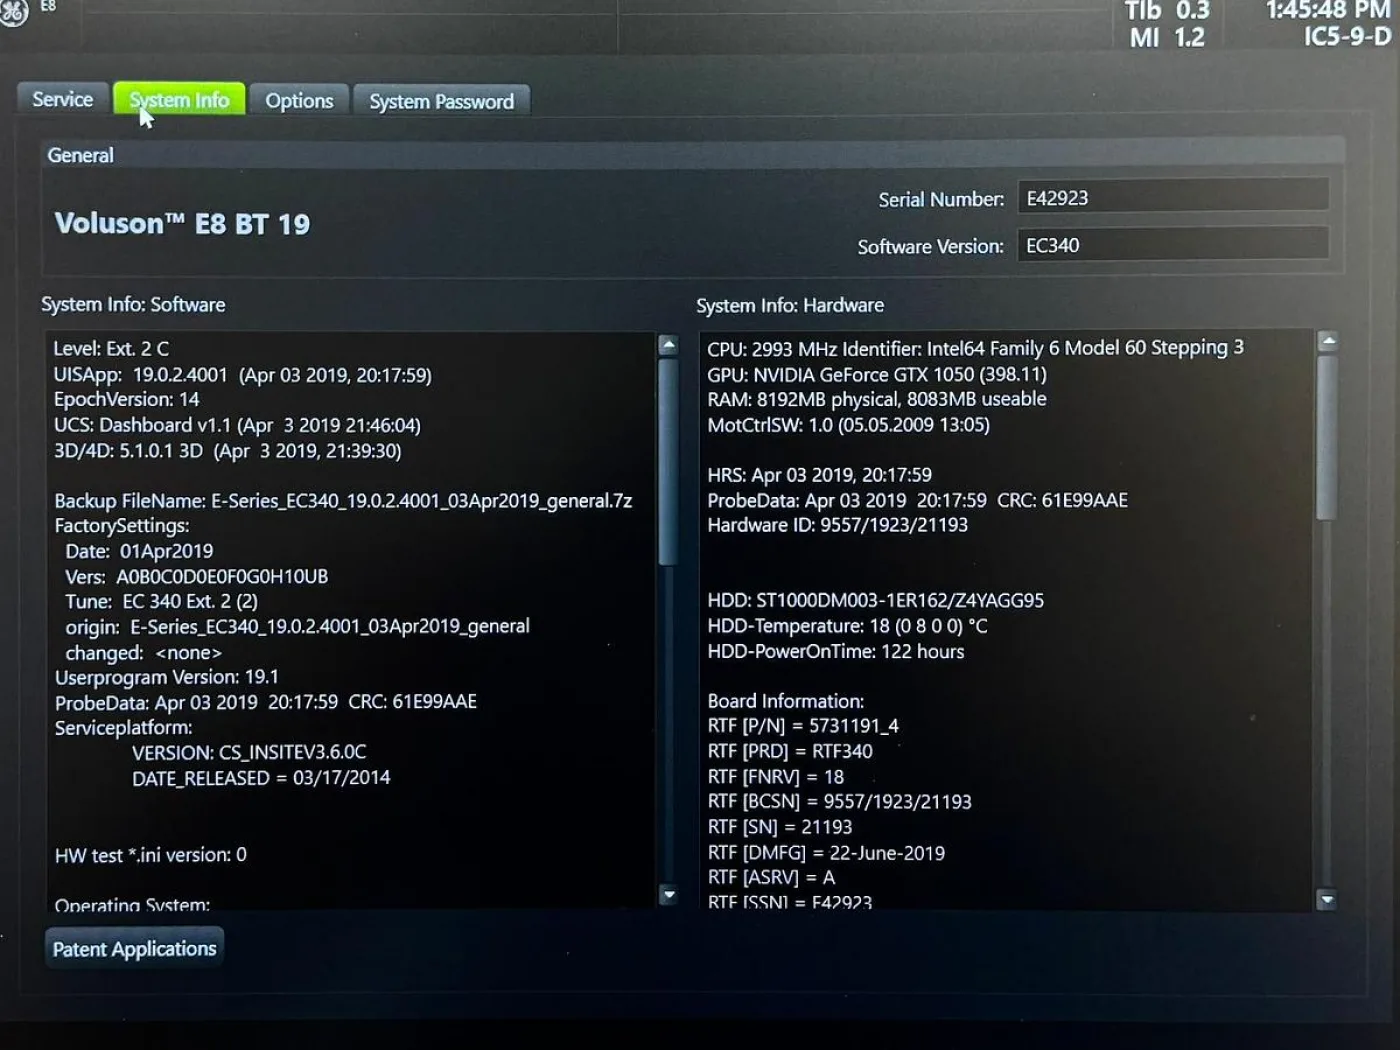Click the 'HDD-PowerOnTime: 122 hours' line

click(836, 652)
